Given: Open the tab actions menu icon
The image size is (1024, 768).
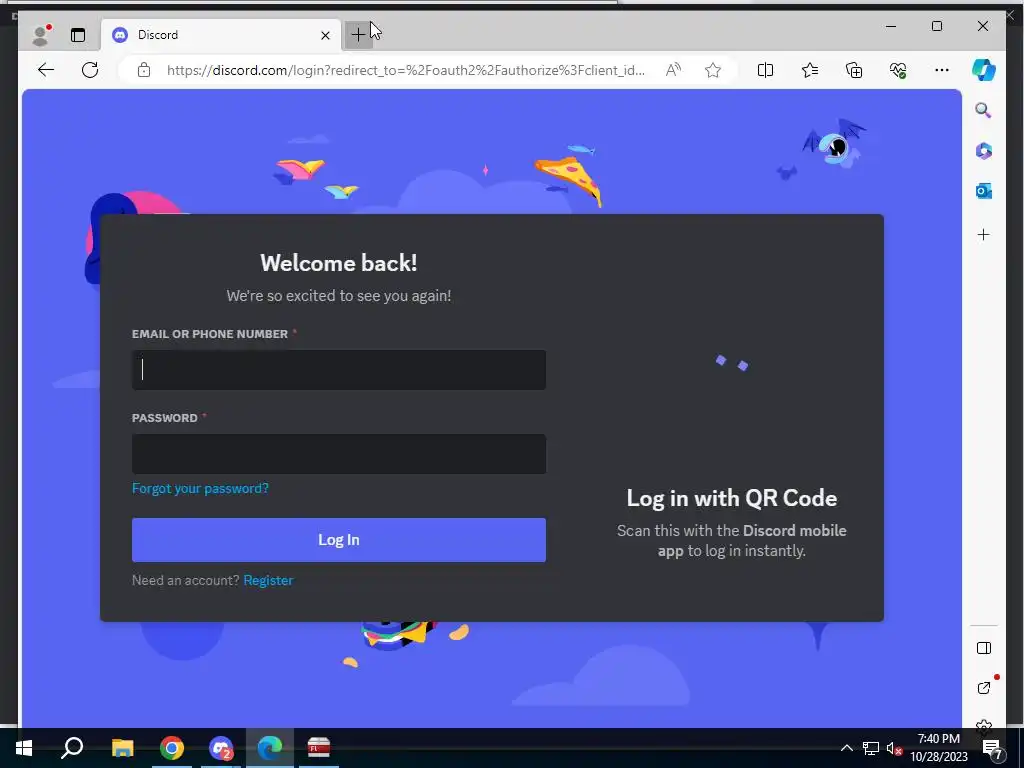Looking at the screenshot, I should coord(78,35).
